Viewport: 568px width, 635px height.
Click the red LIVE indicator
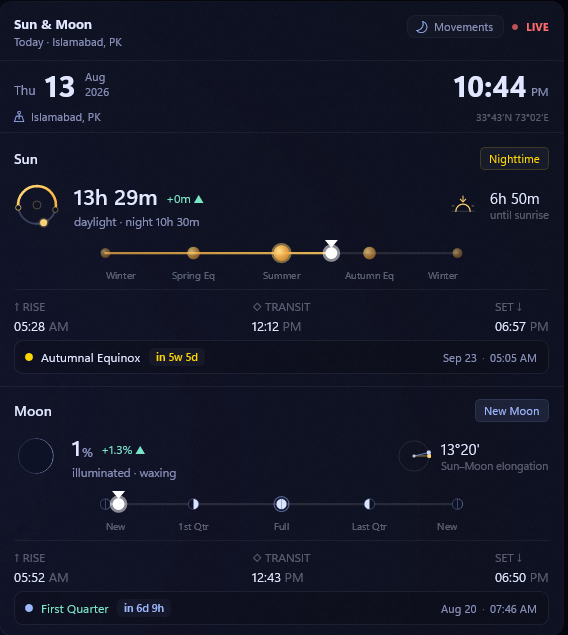point(530,27)
